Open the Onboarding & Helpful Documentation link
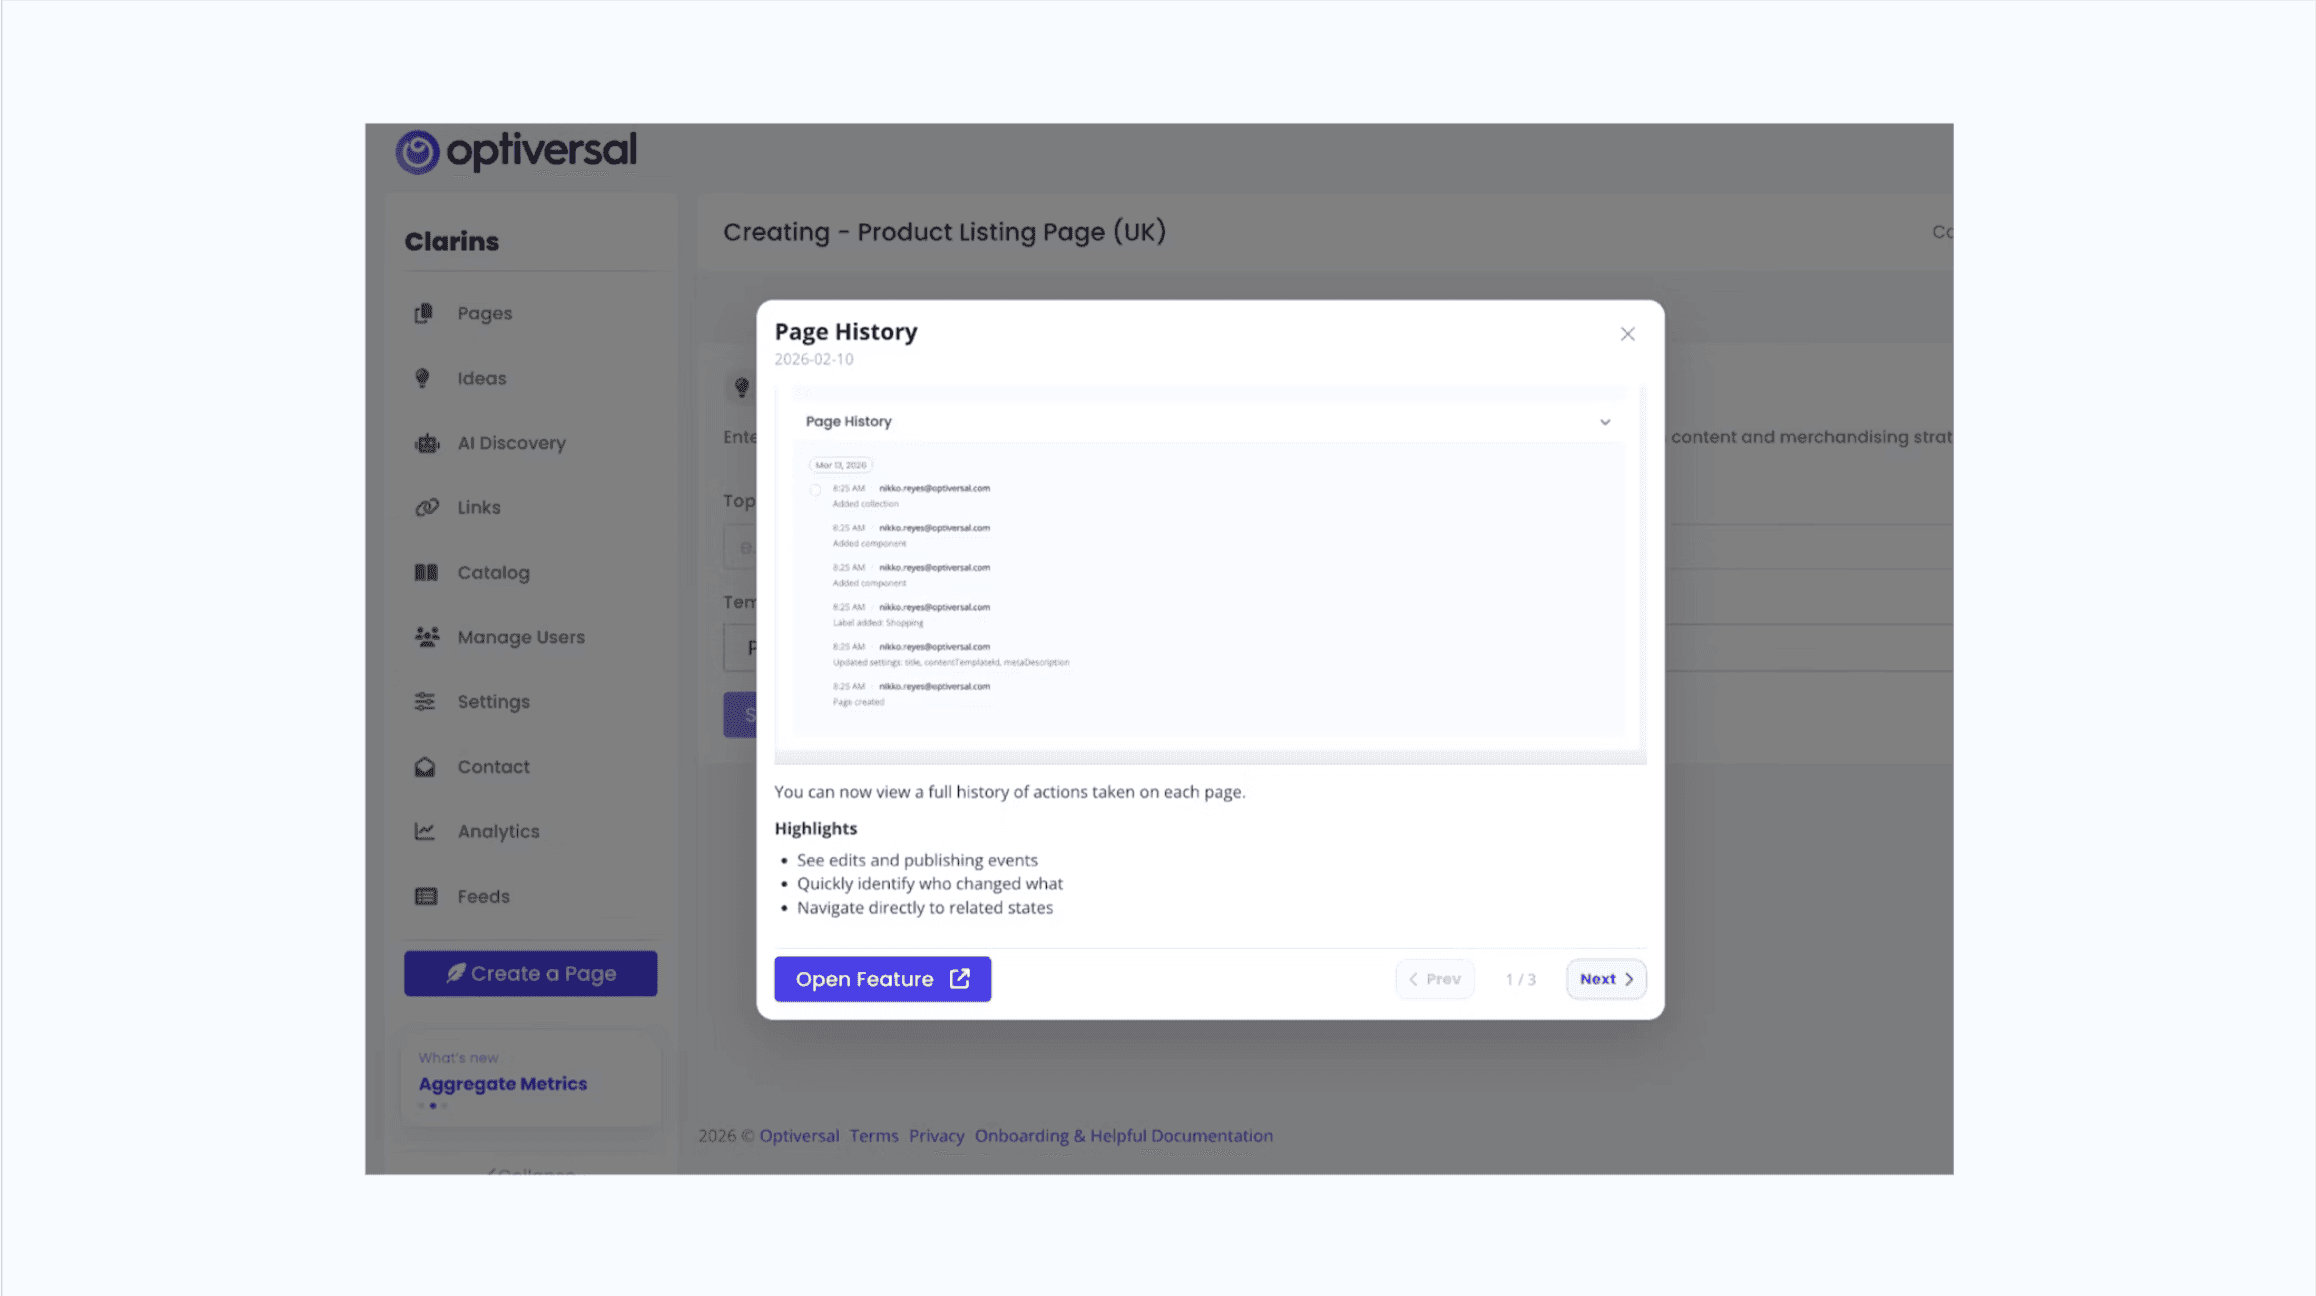The image size is (2316, 1296). (1123, 1136)
